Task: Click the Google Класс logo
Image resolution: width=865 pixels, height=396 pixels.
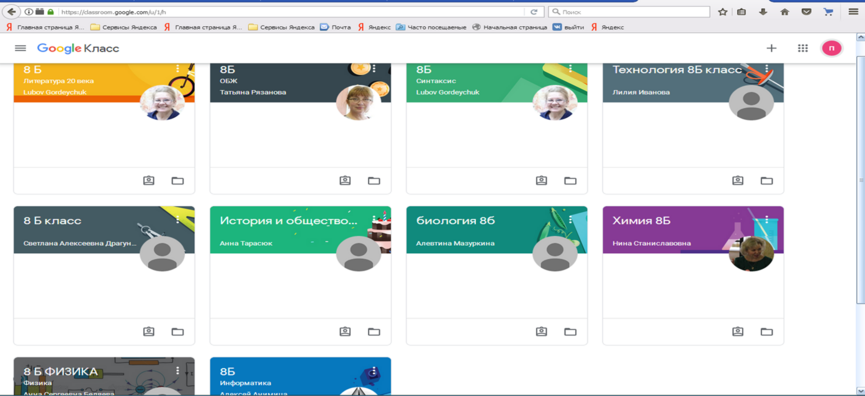Action: point(78,49)
